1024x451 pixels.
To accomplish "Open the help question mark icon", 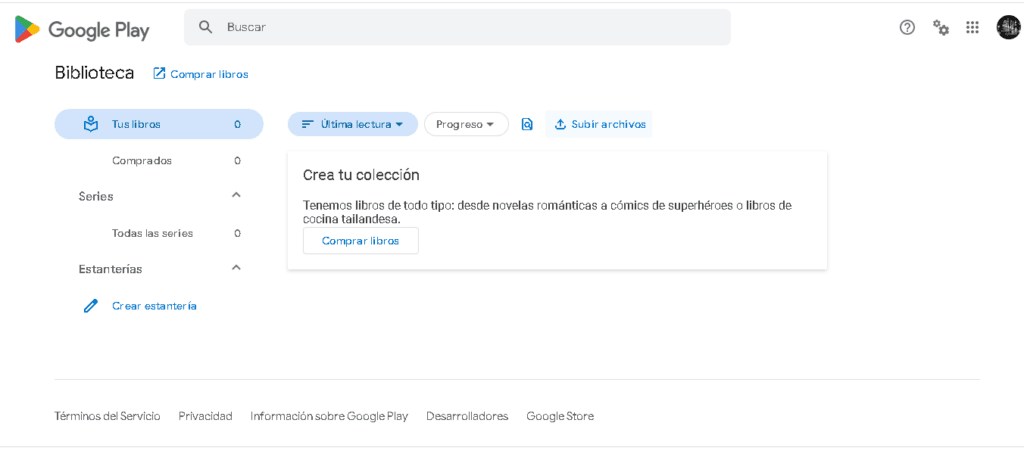I will tap(907, 27).
